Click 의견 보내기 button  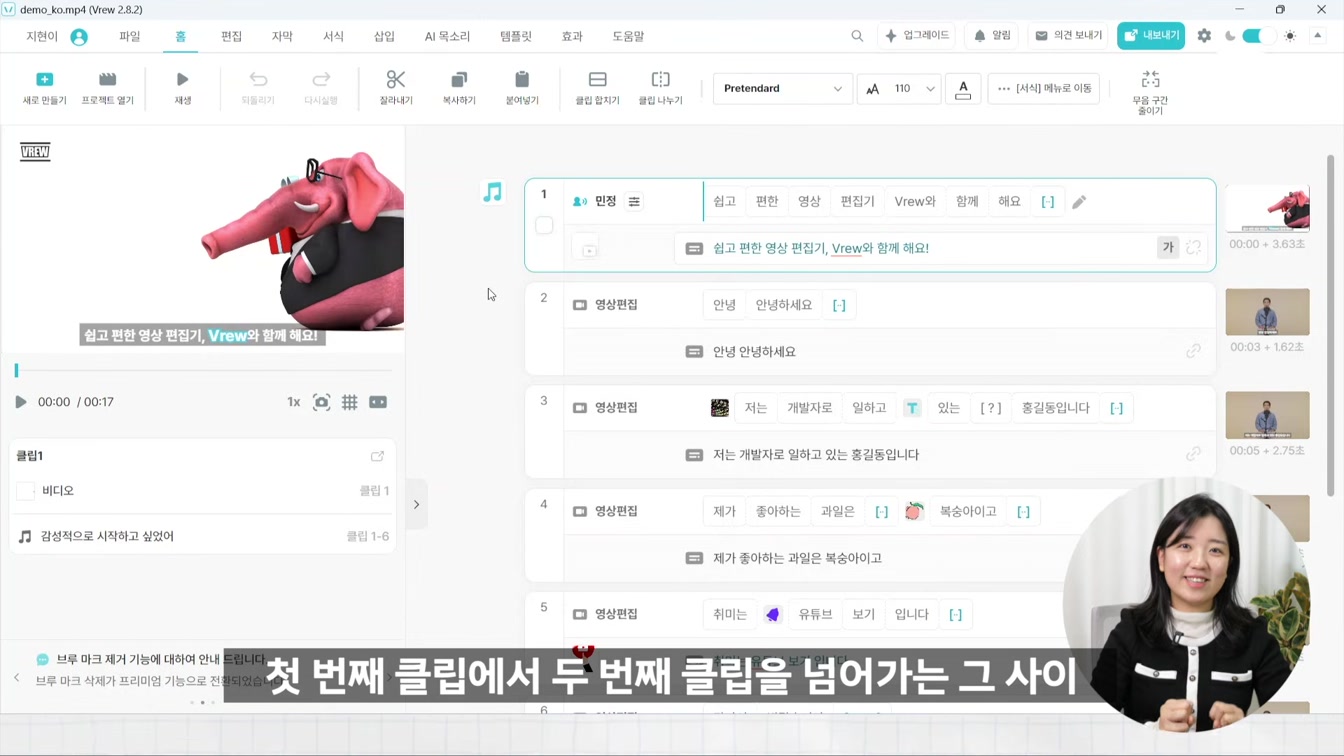[1068, 36]
